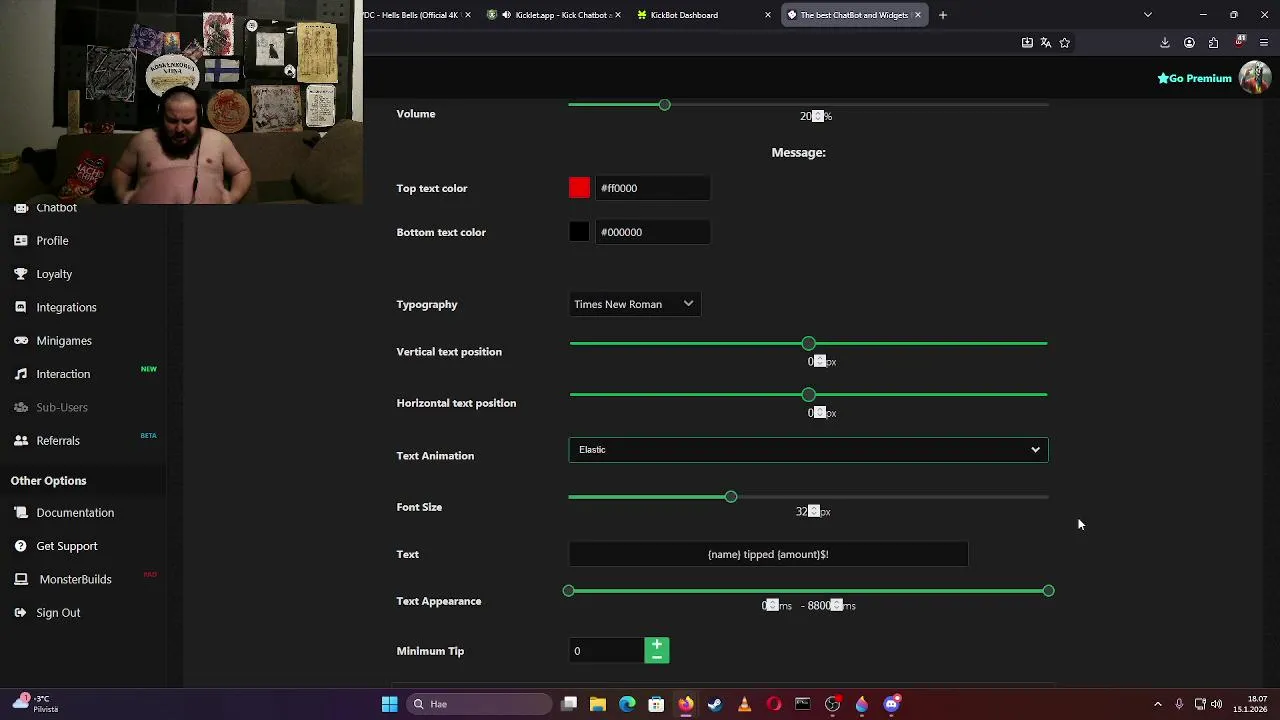Click the Font Size slider handle
The height and width of the screenshot is (720, 1280).
[731, 497]
